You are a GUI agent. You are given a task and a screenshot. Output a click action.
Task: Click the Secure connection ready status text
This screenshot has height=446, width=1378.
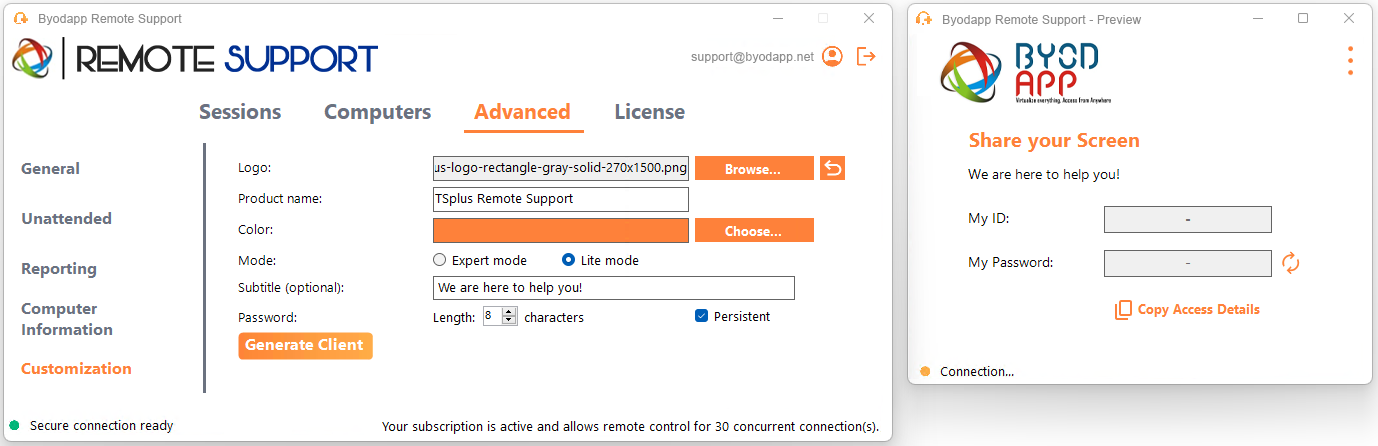(101, 425)
